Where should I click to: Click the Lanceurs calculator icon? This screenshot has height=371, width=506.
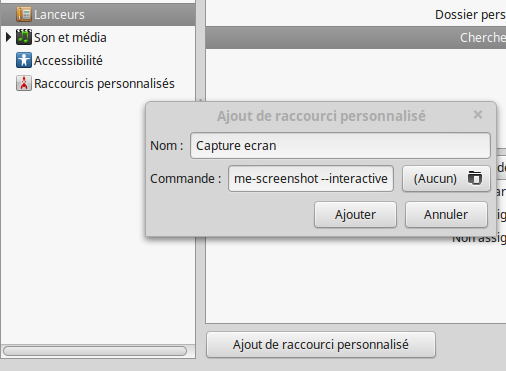click(x=24, y=15)
